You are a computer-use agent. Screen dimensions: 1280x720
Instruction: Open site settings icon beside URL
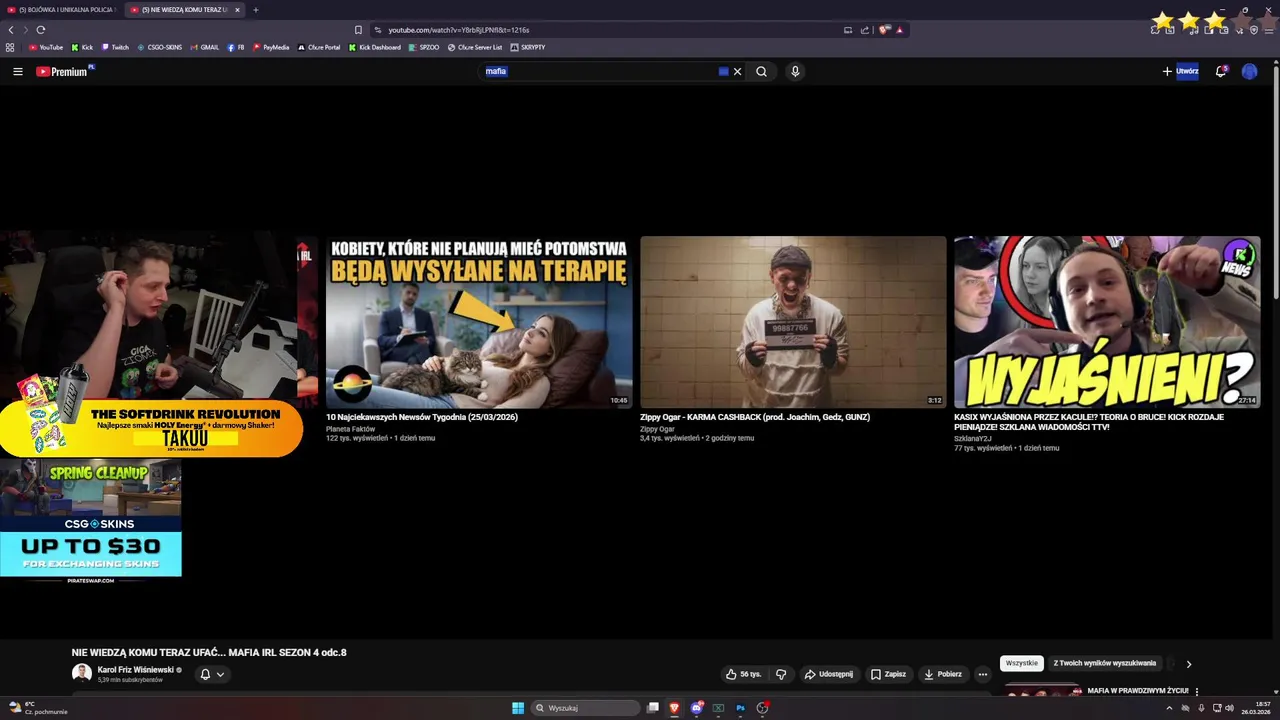click(378, 30)
